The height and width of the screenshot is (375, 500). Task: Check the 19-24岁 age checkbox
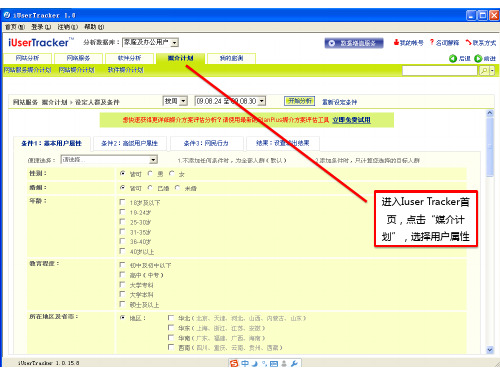[x=122, y=212]
